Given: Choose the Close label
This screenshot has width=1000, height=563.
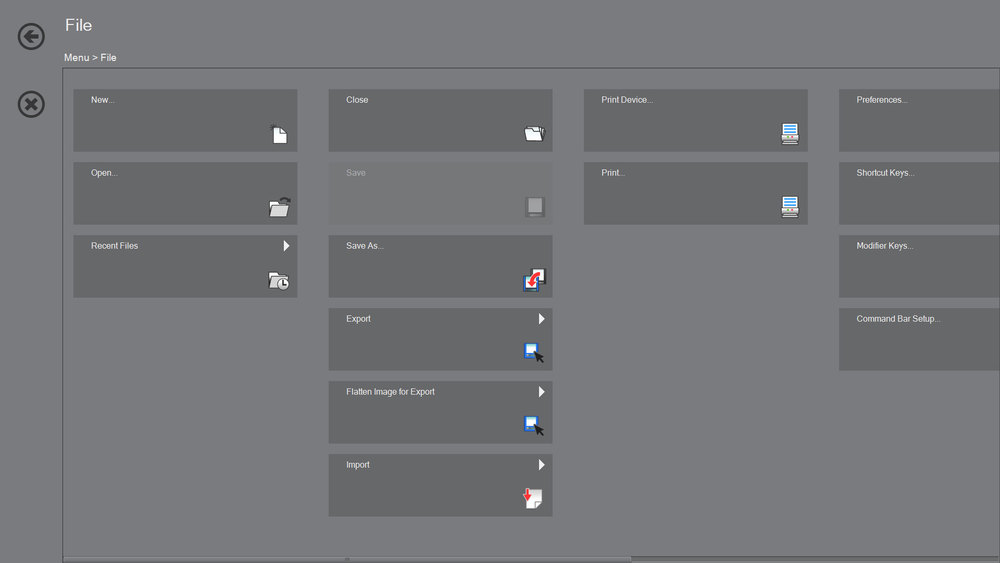Looking at the screenshot, I should coord(357,100).
